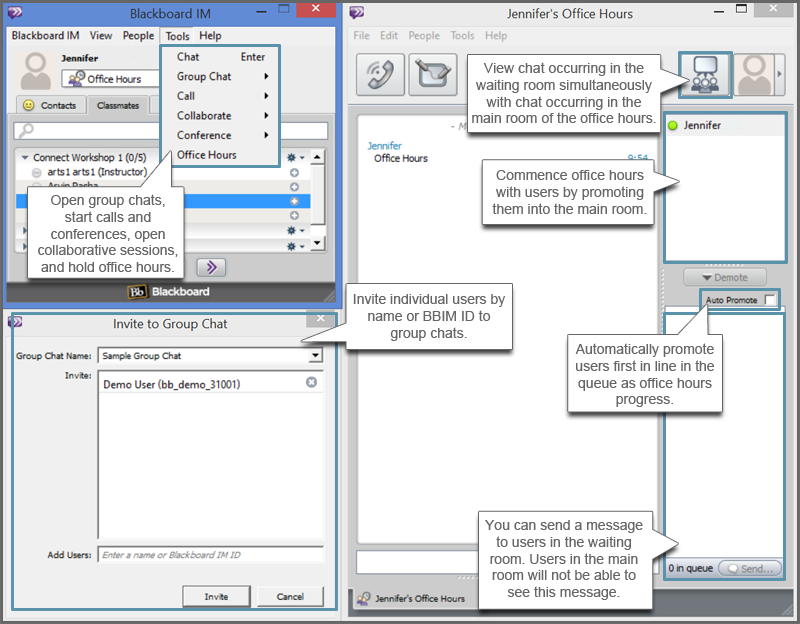Click Jennifer's name in chat log

click(x=384, y=146)
